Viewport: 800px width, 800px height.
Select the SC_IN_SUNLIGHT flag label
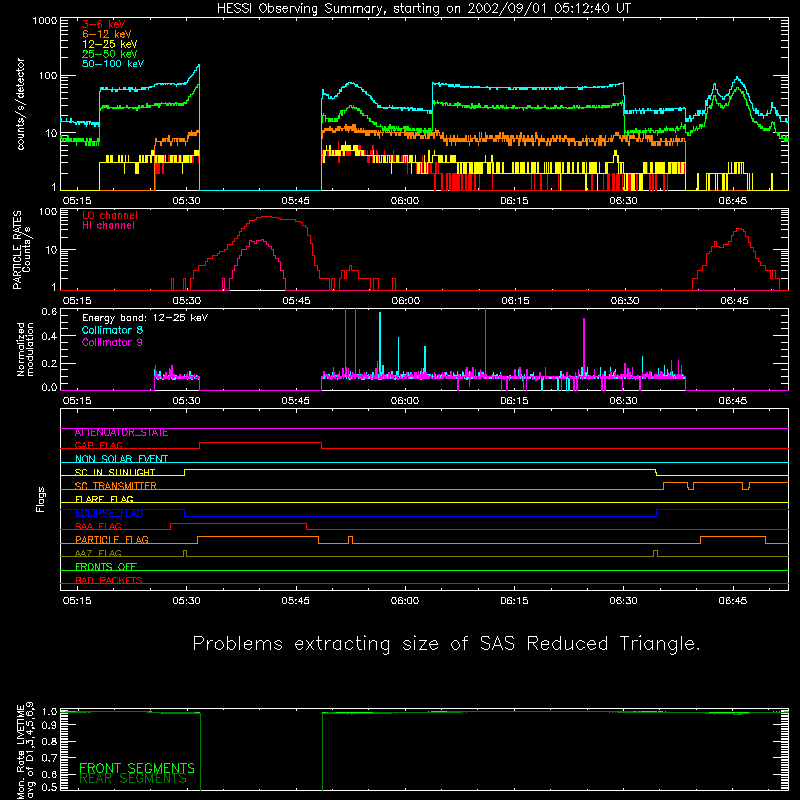coord(115,472)
